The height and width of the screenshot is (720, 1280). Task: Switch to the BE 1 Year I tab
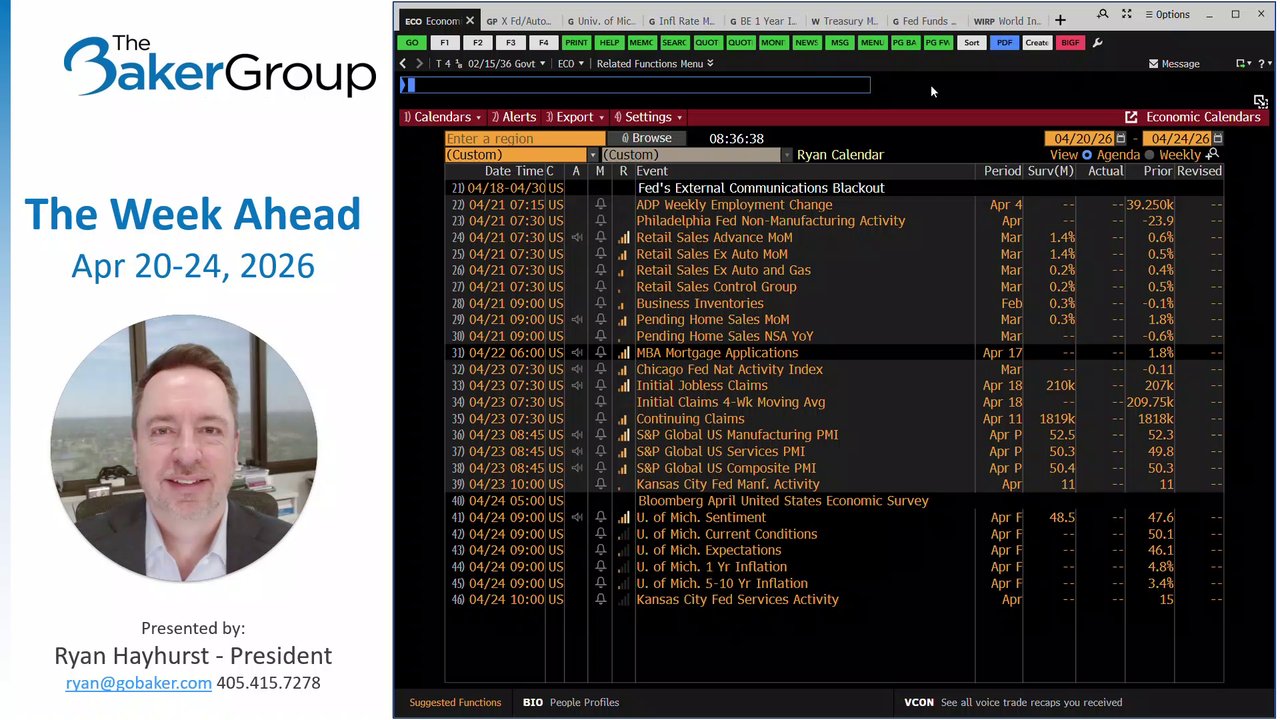tap(762, 21)
